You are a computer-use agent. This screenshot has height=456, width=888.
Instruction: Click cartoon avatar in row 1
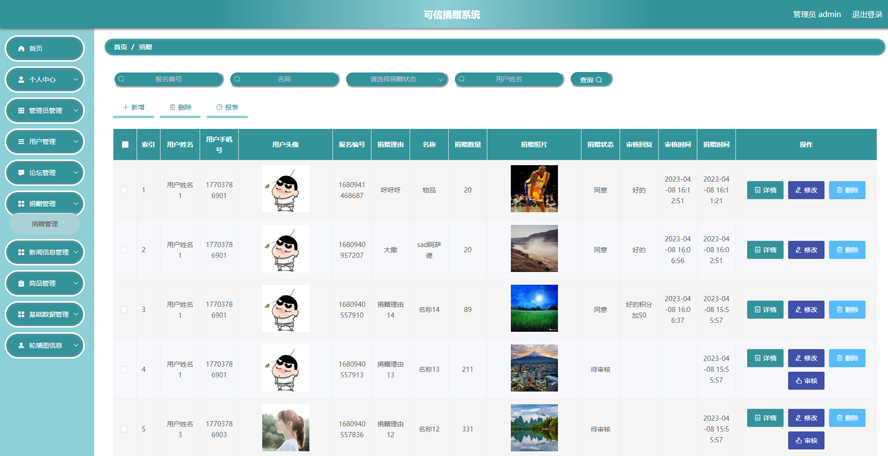pos(285,189)
